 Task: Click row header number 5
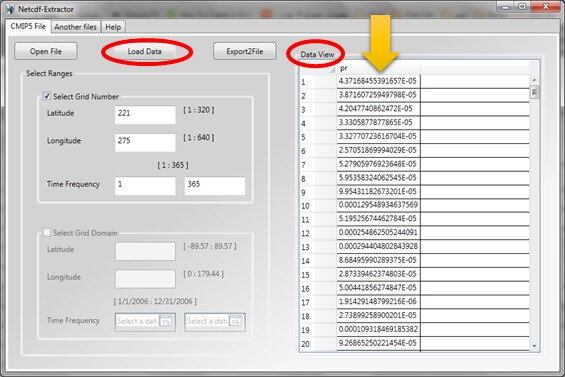click(318, 137)
